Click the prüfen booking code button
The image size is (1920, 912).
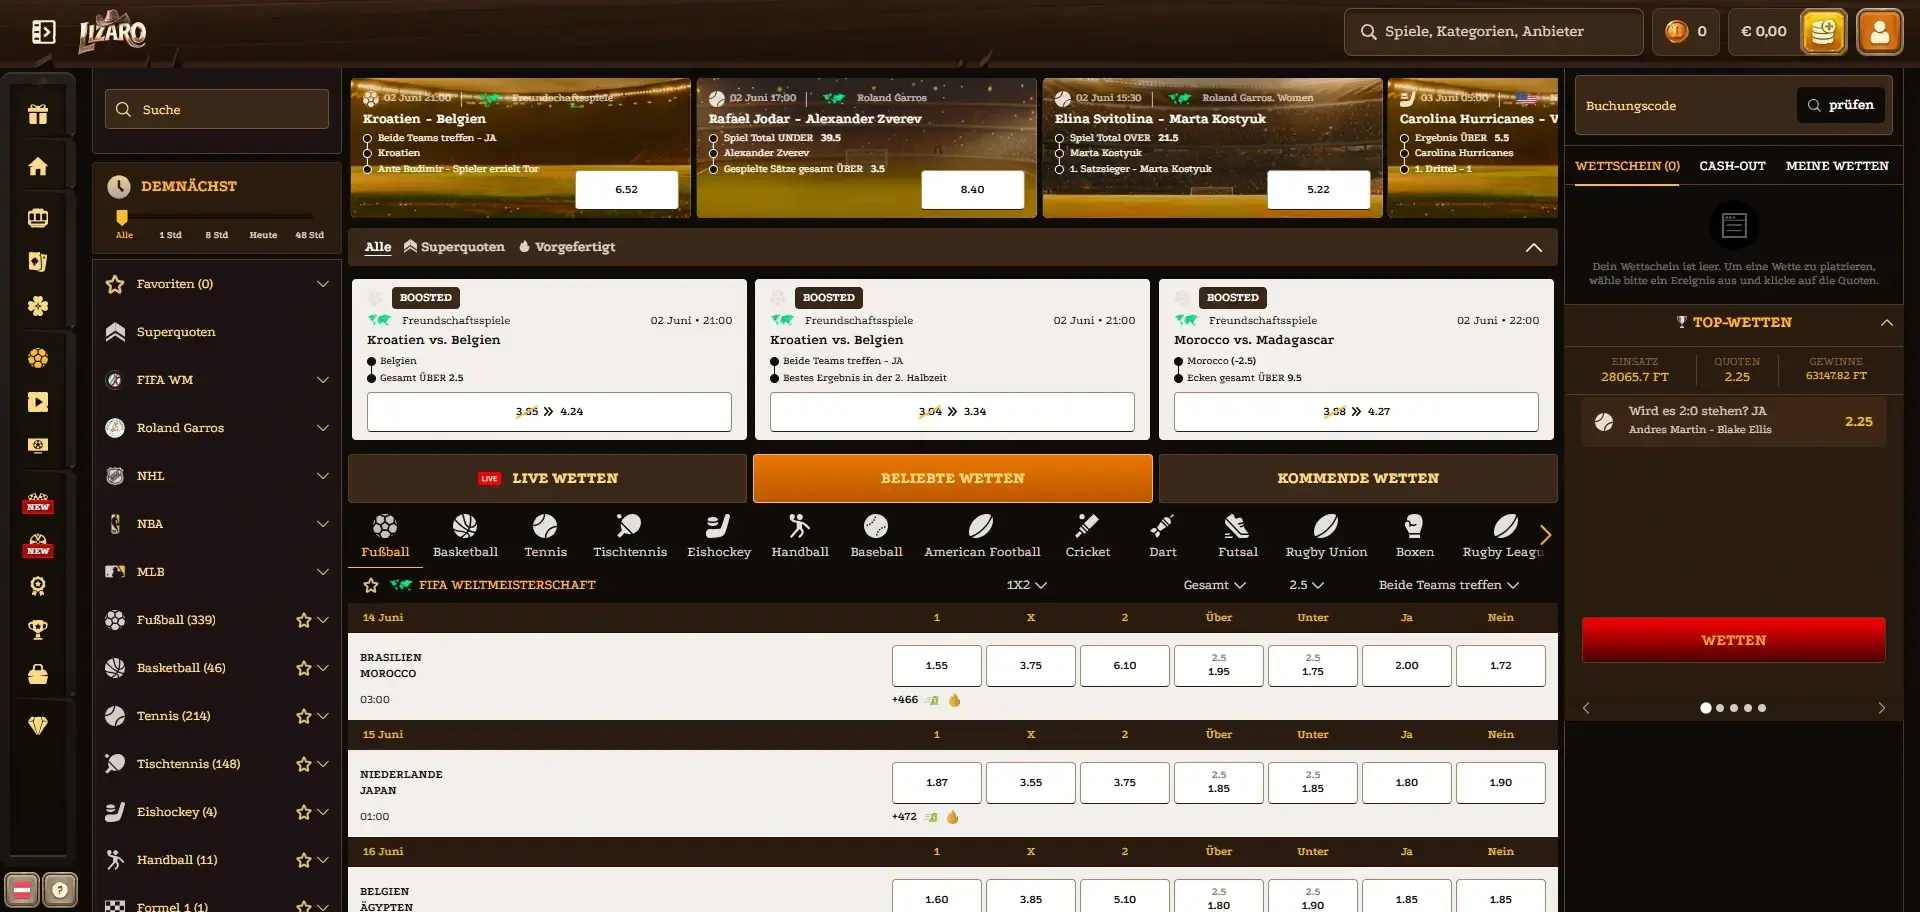pyautogui.click(x=1841, y=105)
